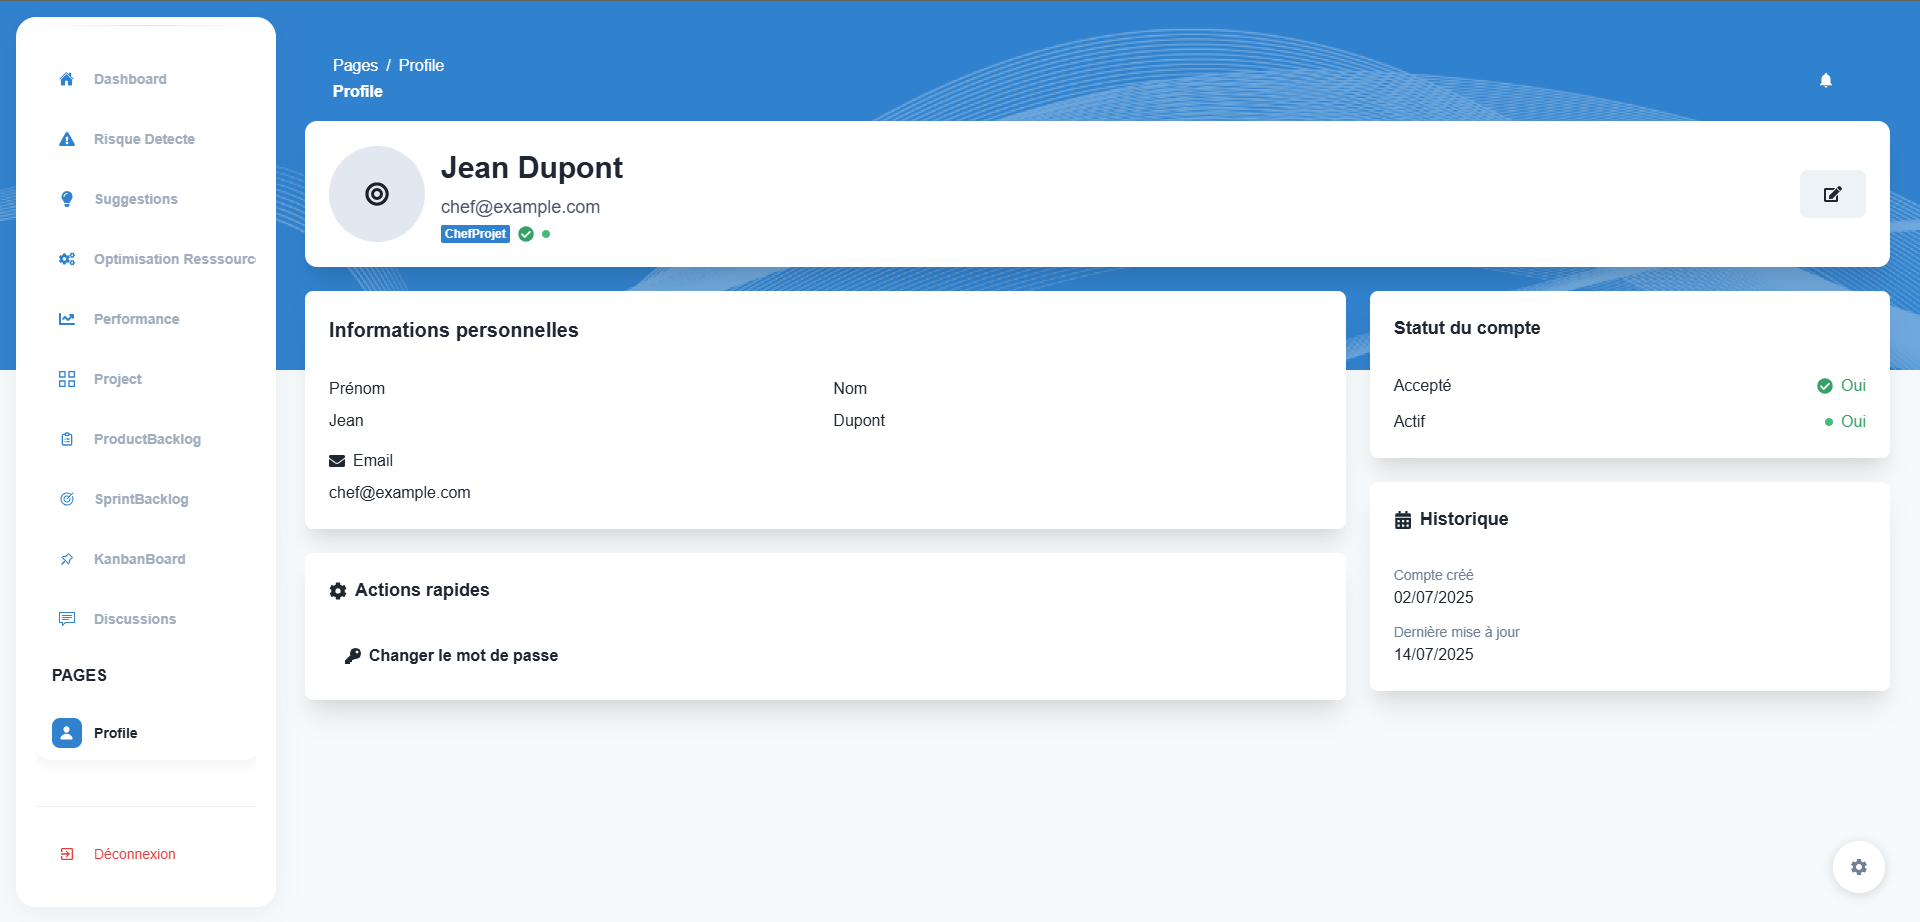The width and height of the screenshot is (1920, 922).
Task: Click the Profile breadcrumb item
Action: (x=421, y=65)
